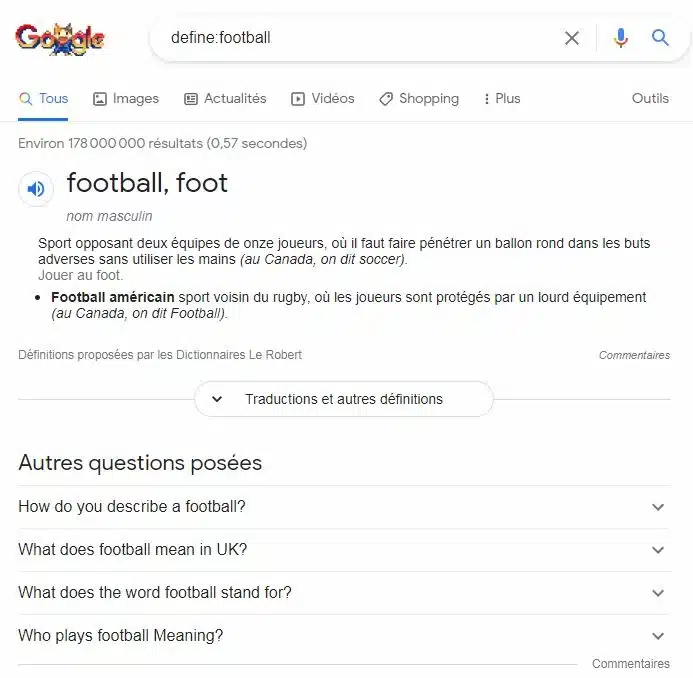Click Commentaires link beside dictionary source
Image resolution: width=693 pixels, height=678 pixels.
pyautogui.click(x=634, y=355)
